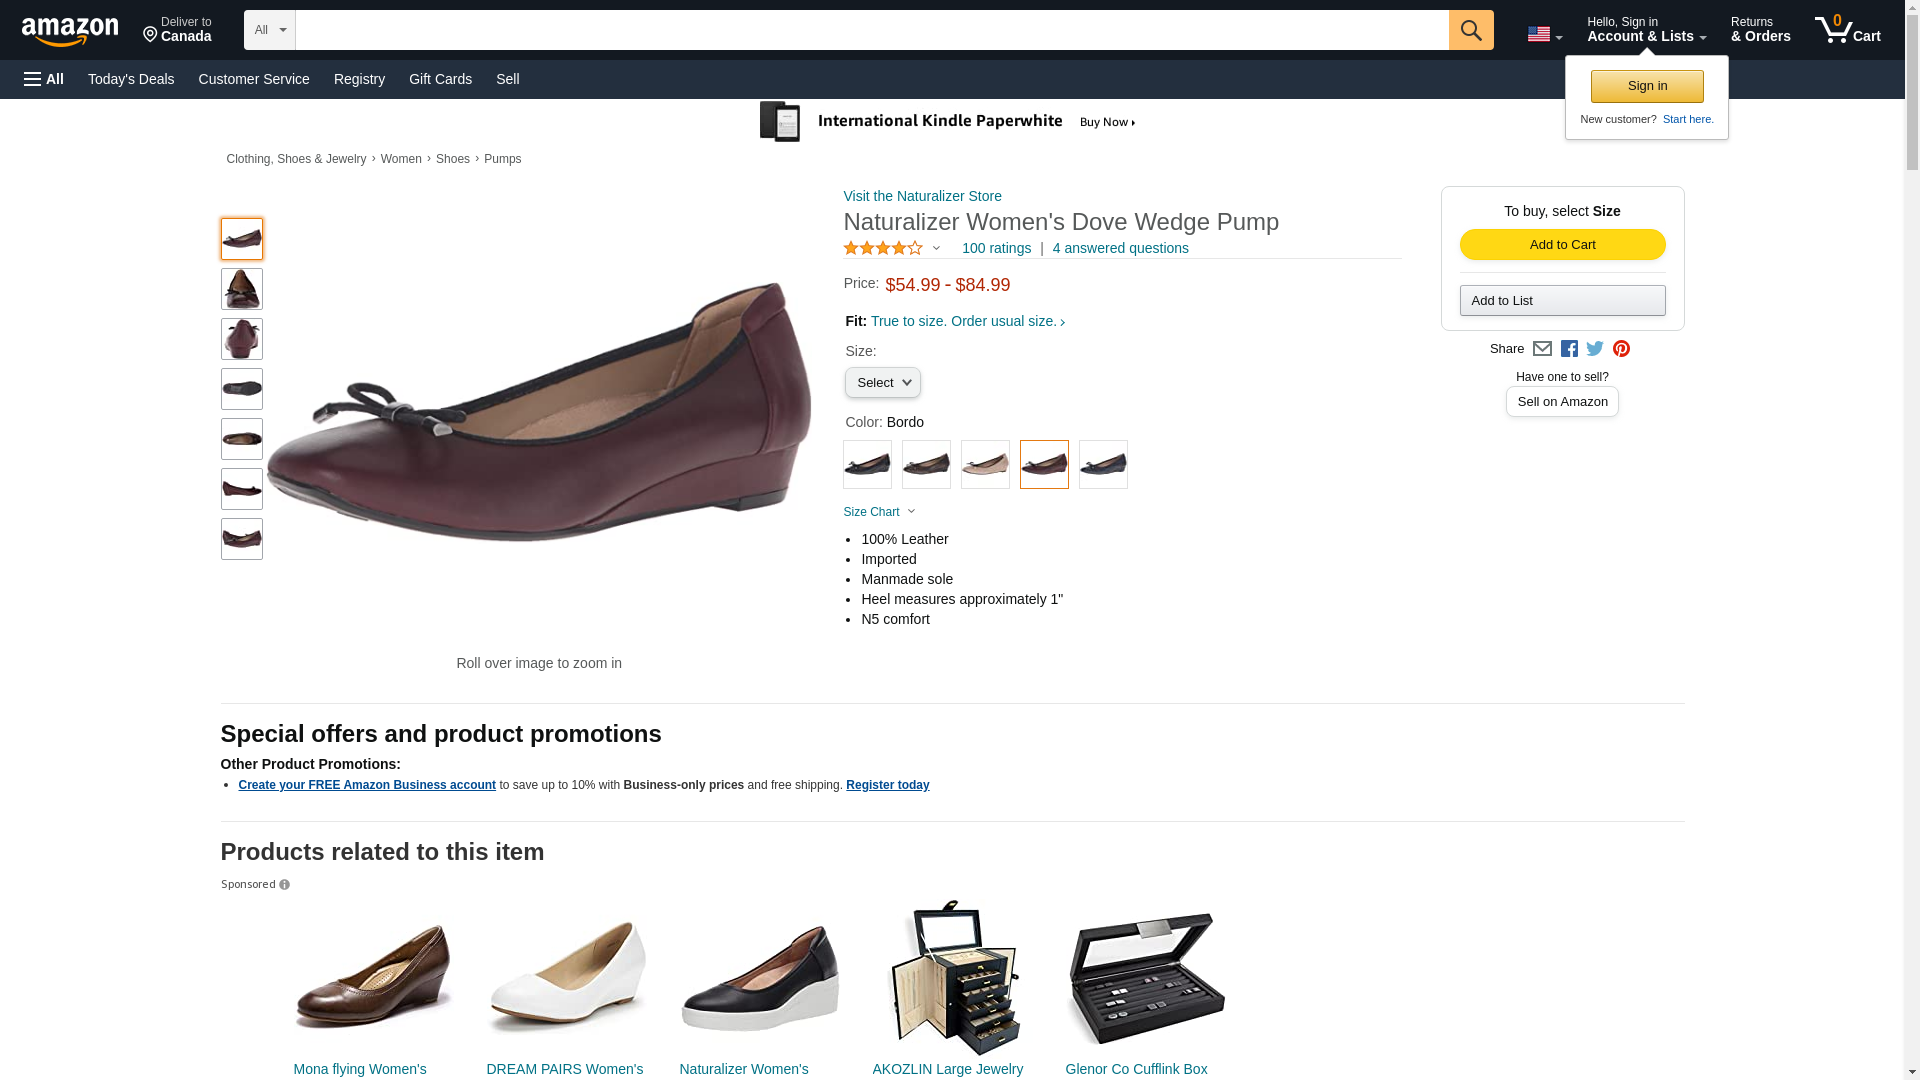Go to Amazon home logo

click(x=70, y=31)
